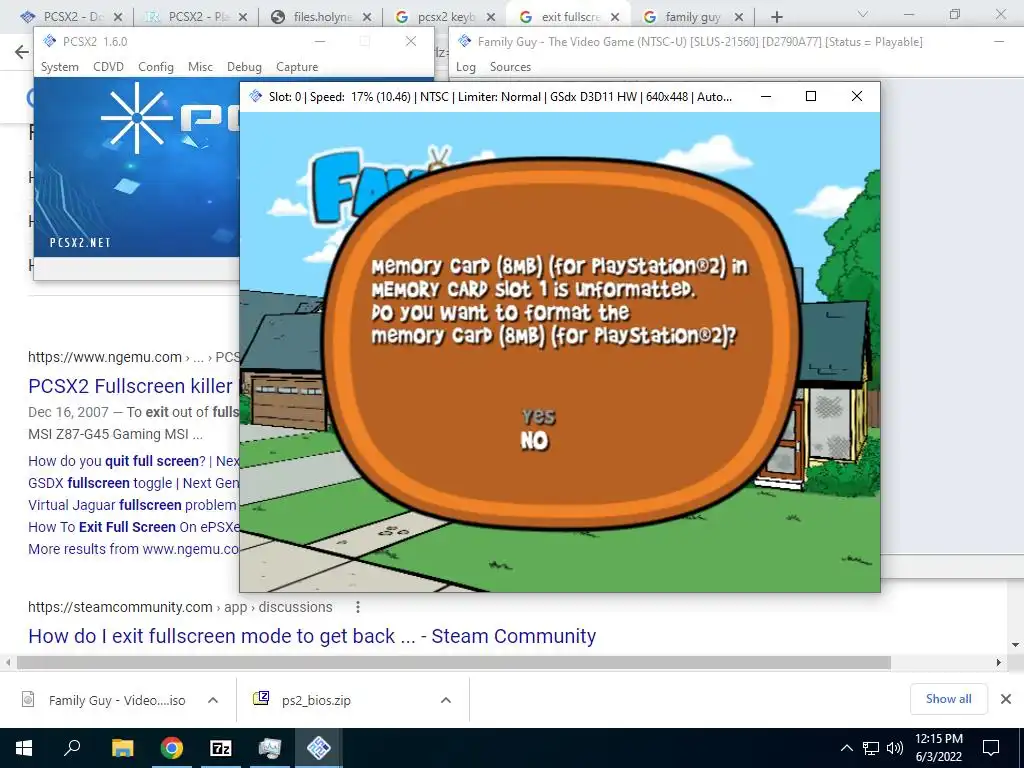
Task: Switch to the first PCSX2 Chrome tab
Action: pos(69,17)
